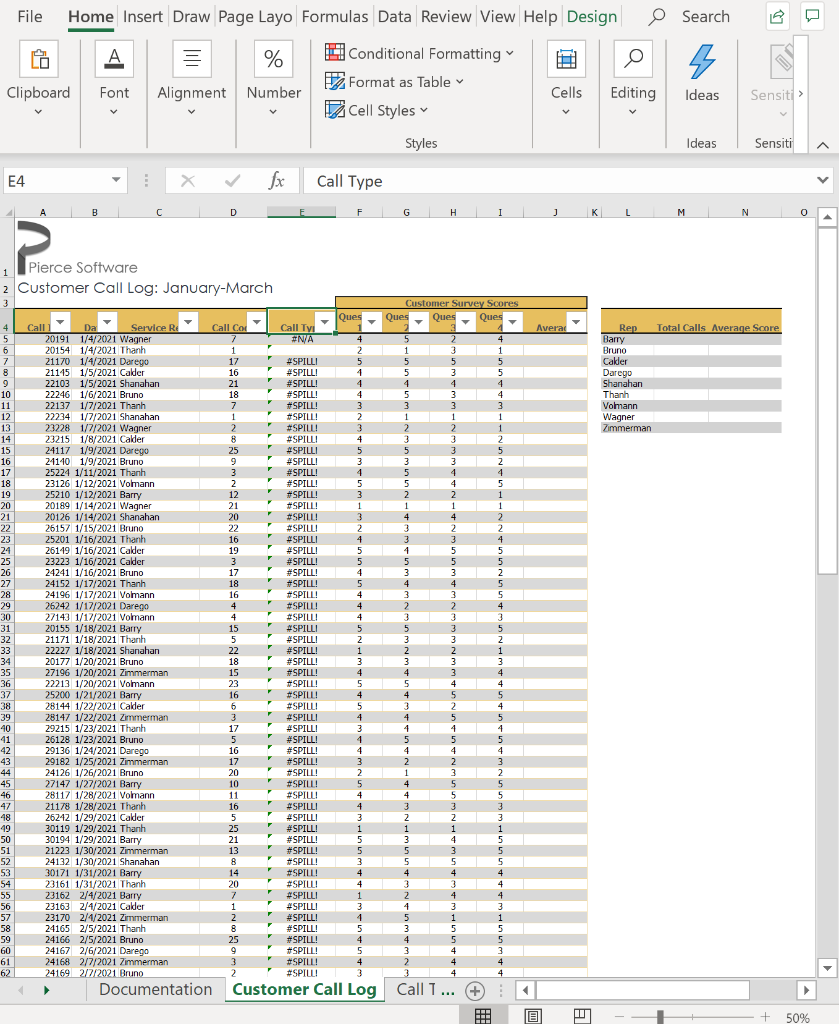Open the Editing group
Viewport: 839px width, 1024px height.
click(x=633, y=78)
